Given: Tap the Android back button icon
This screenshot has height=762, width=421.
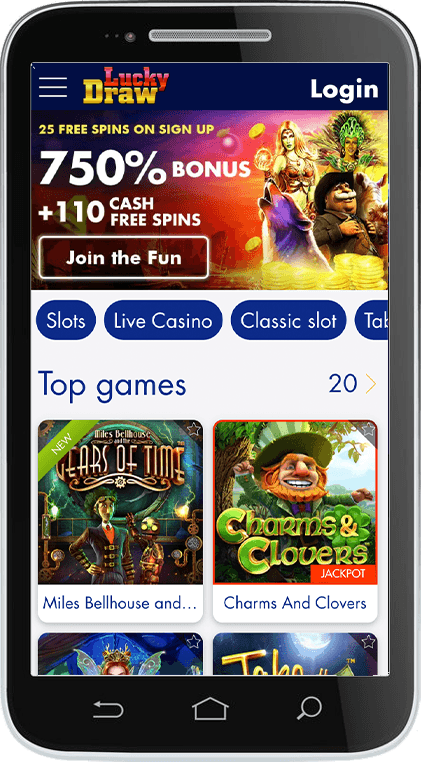Looking at the screenshot, I should click(108, 710).
